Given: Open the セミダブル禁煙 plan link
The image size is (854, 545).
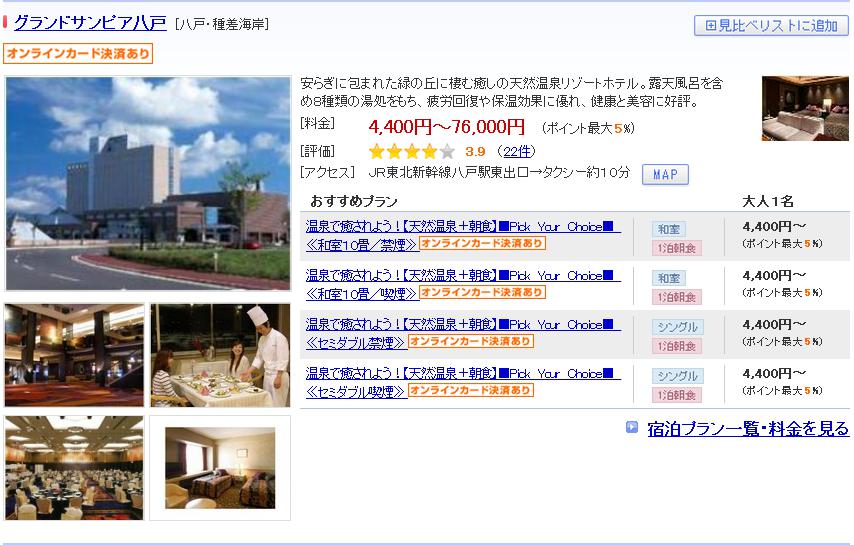Looking at the screenshot, I should point(462,333).
